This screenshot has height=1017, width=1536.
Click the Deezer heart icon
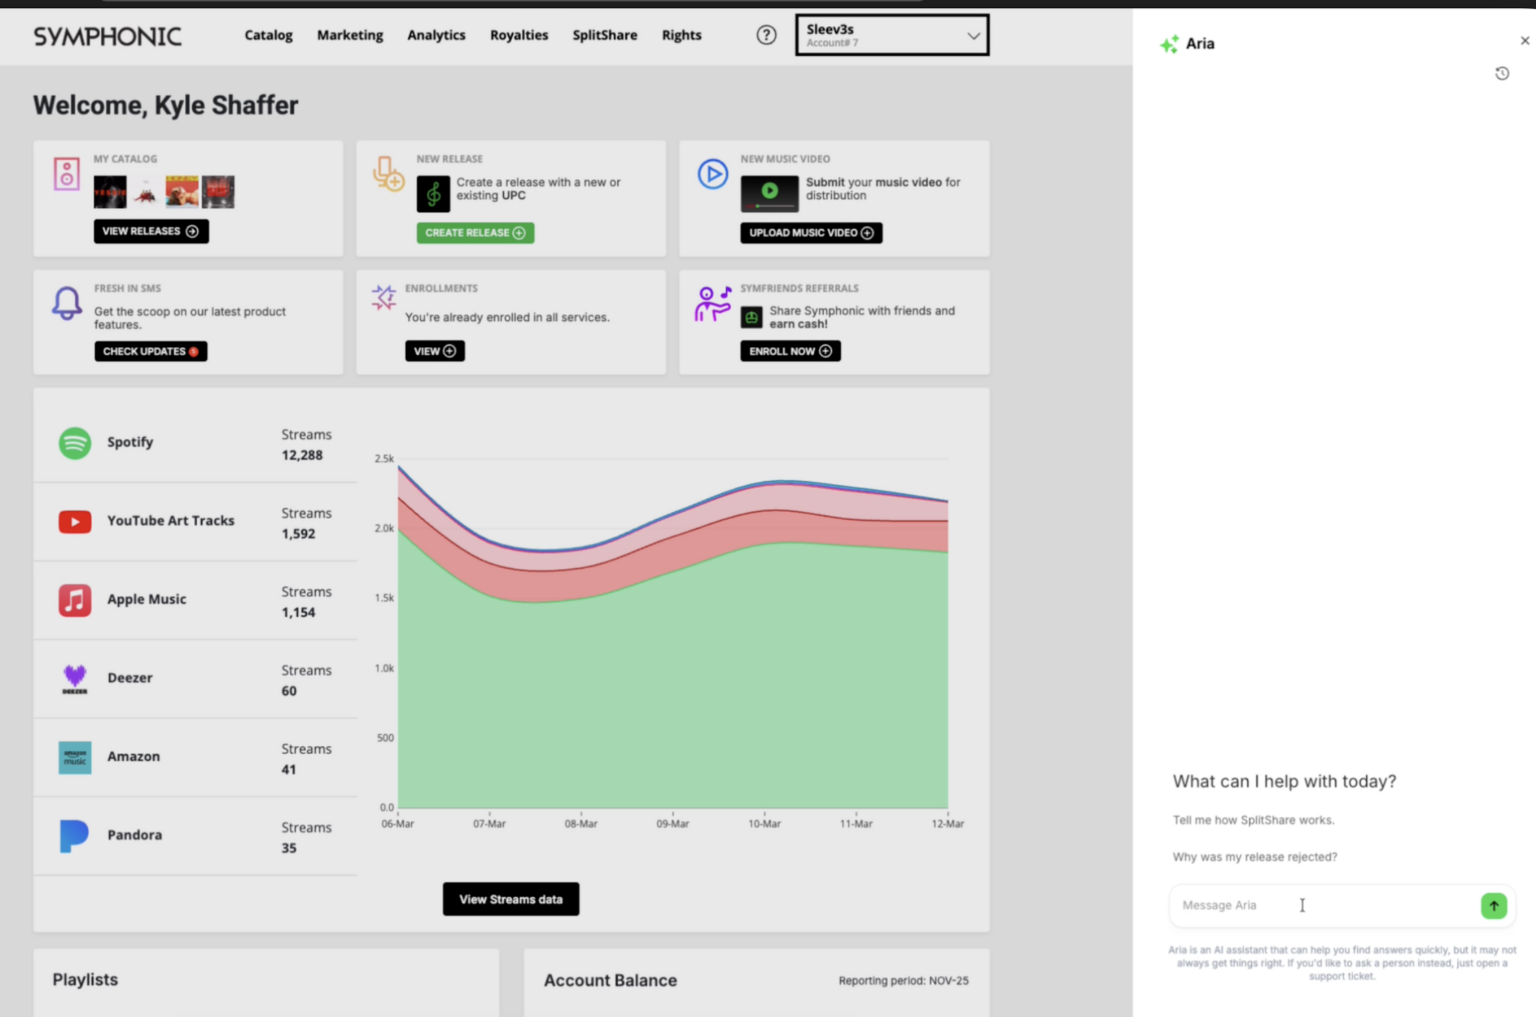coord(75,678)
